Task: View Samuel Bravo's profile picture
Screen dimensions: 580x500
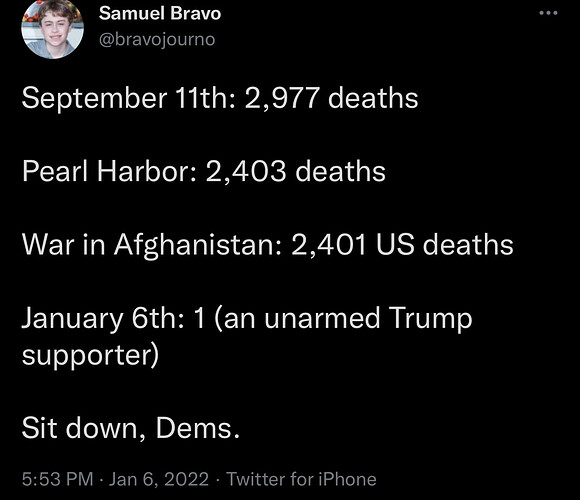Action: click(x=52, y=29)
